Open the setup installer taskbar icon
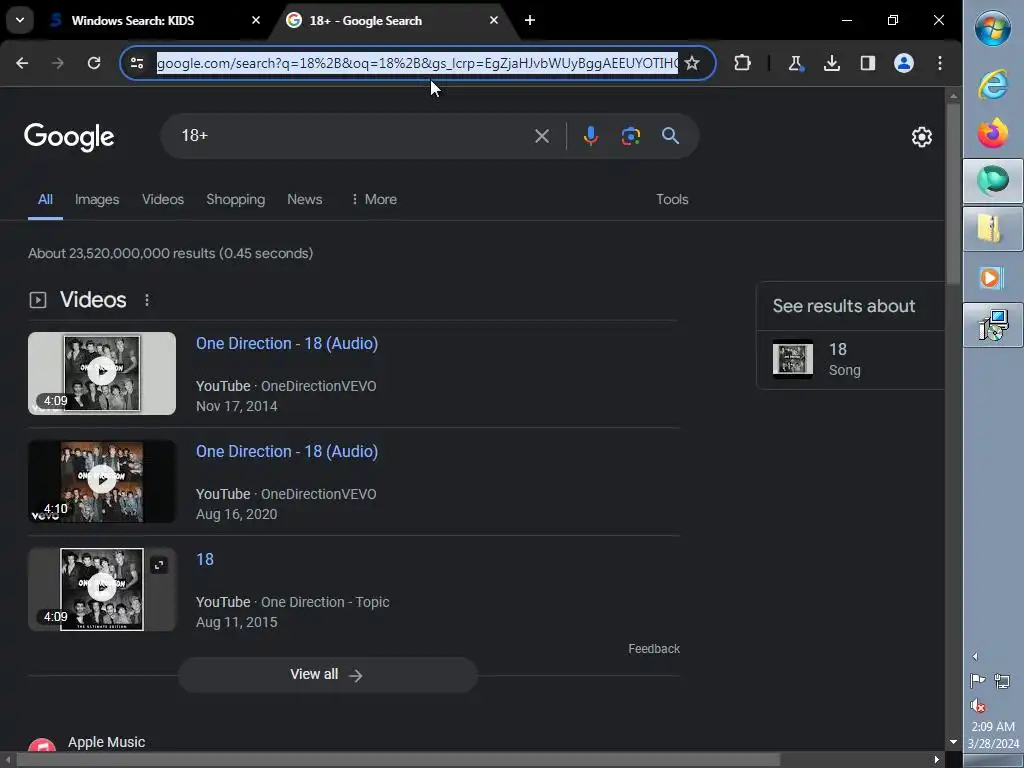1024x768 pixels. (x=993, y=325)
